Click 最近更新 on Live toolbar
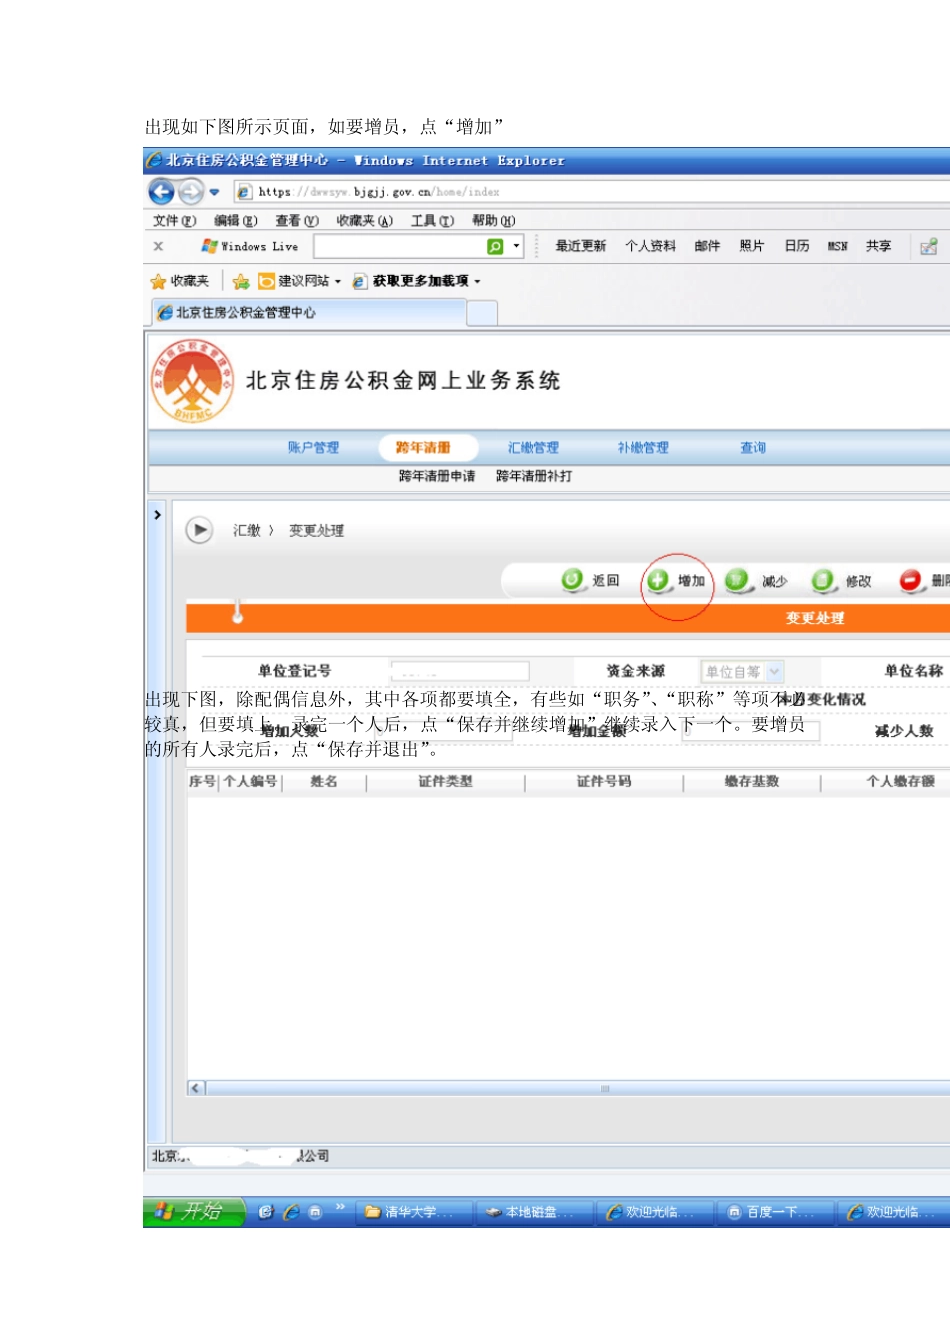This screenshot has height=1344, width=950. pyautogui.click(x=580, y=246)
